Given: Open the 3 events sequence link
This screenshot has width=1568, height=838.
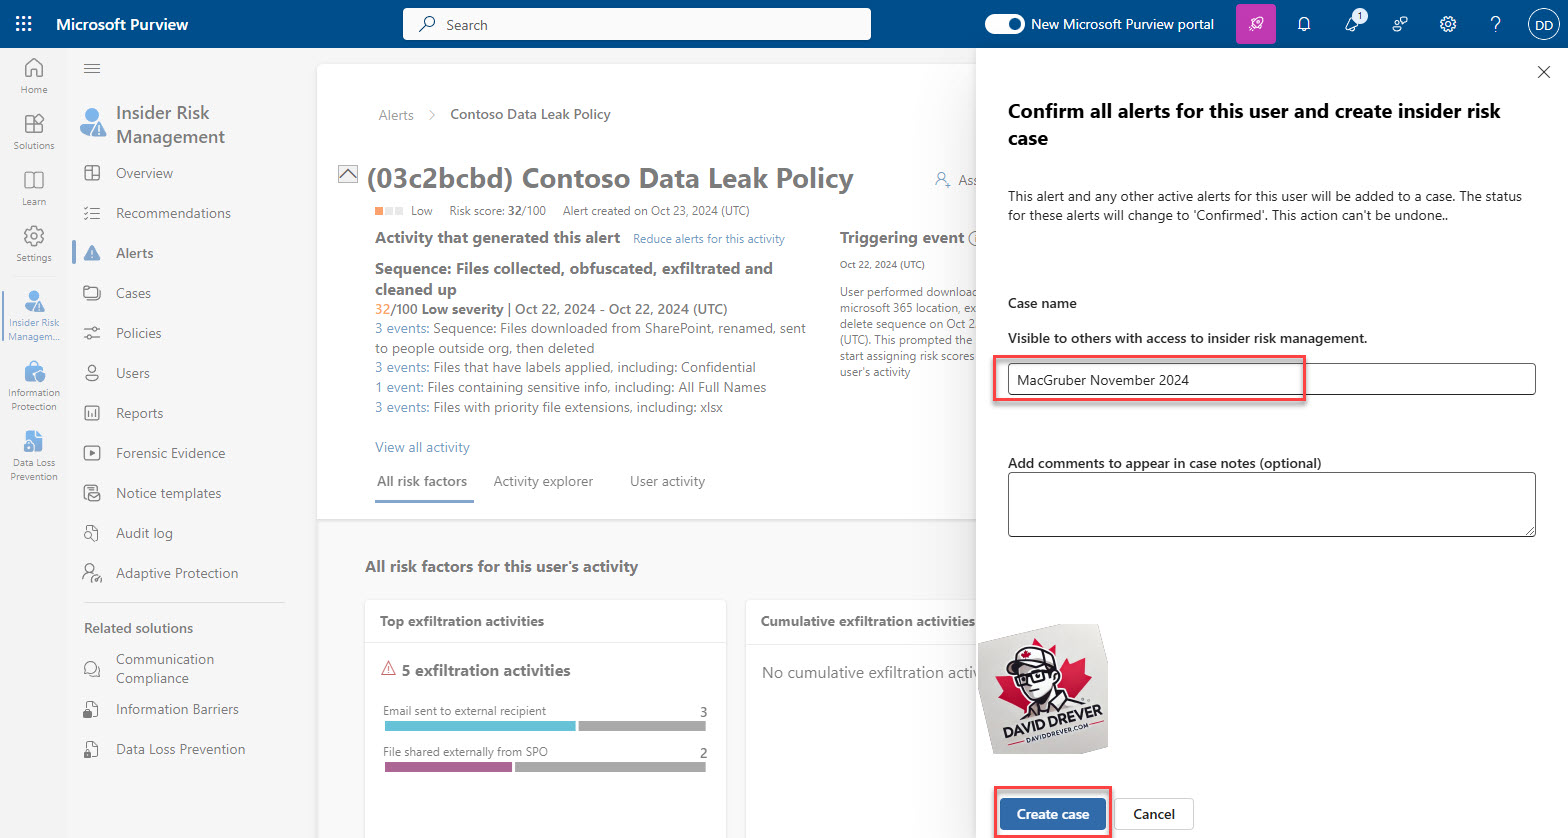Looking at the screenshot, I should point(402,328).
